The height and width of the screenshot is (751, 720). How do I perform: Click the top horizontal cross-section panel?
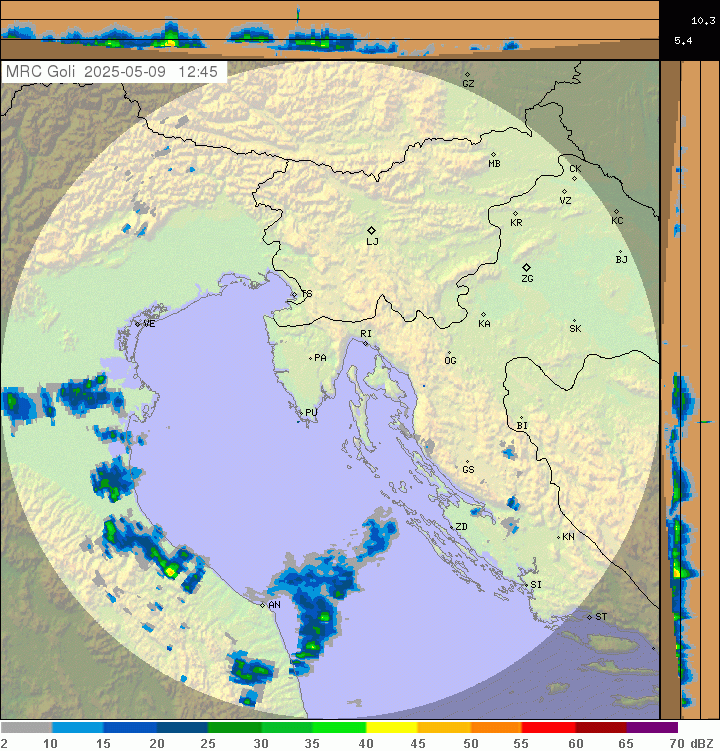coord(330,30)
